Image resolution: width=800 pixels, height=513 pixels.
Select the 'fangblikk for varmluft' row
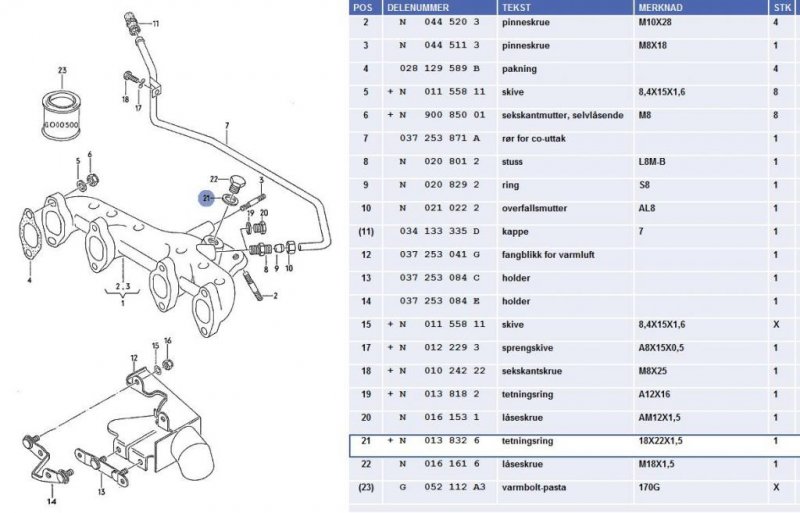pos(574,255)
